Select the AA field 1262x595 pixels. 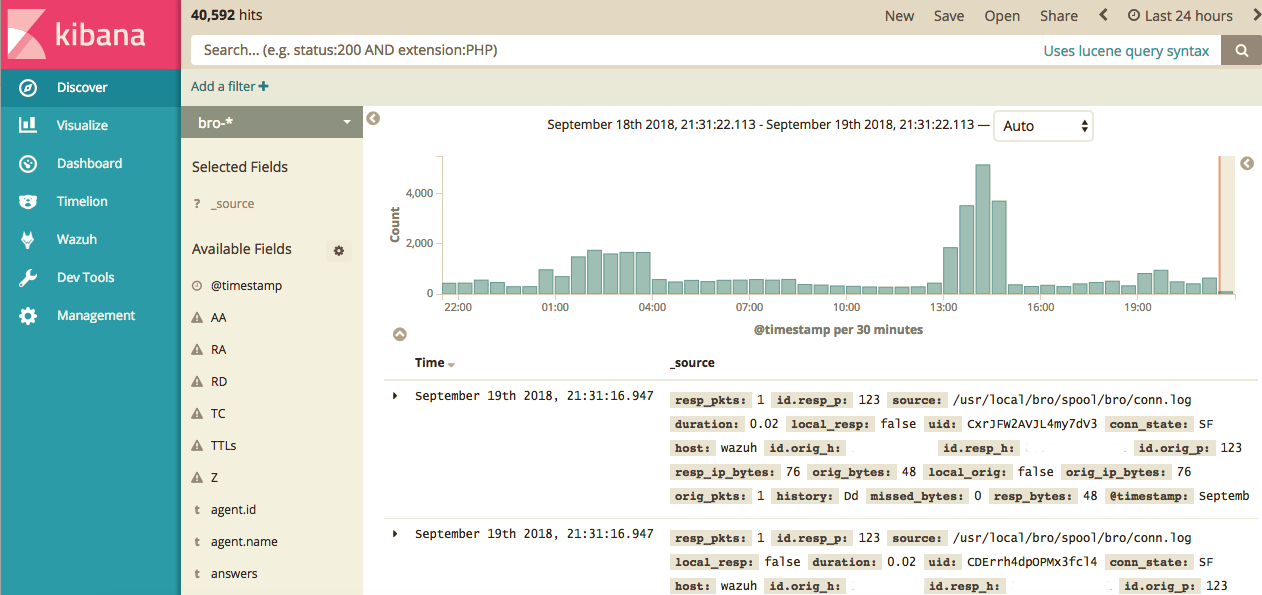(219, 318)
